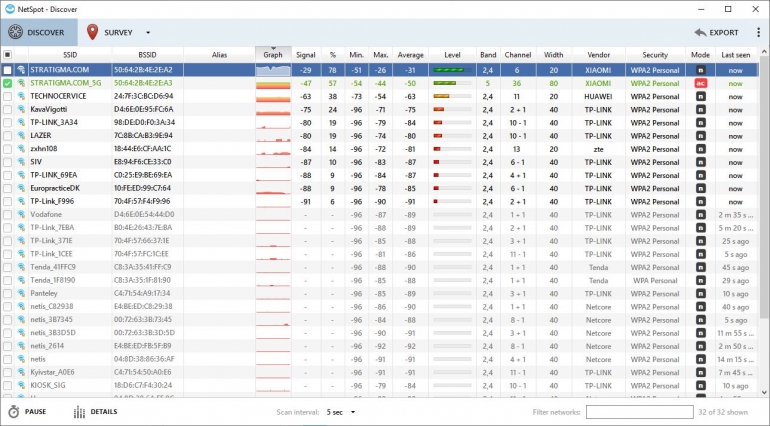770x426 pixels.
Task: Select the TP-LINK_3A34 checkbox
Action: pos(7,123)
